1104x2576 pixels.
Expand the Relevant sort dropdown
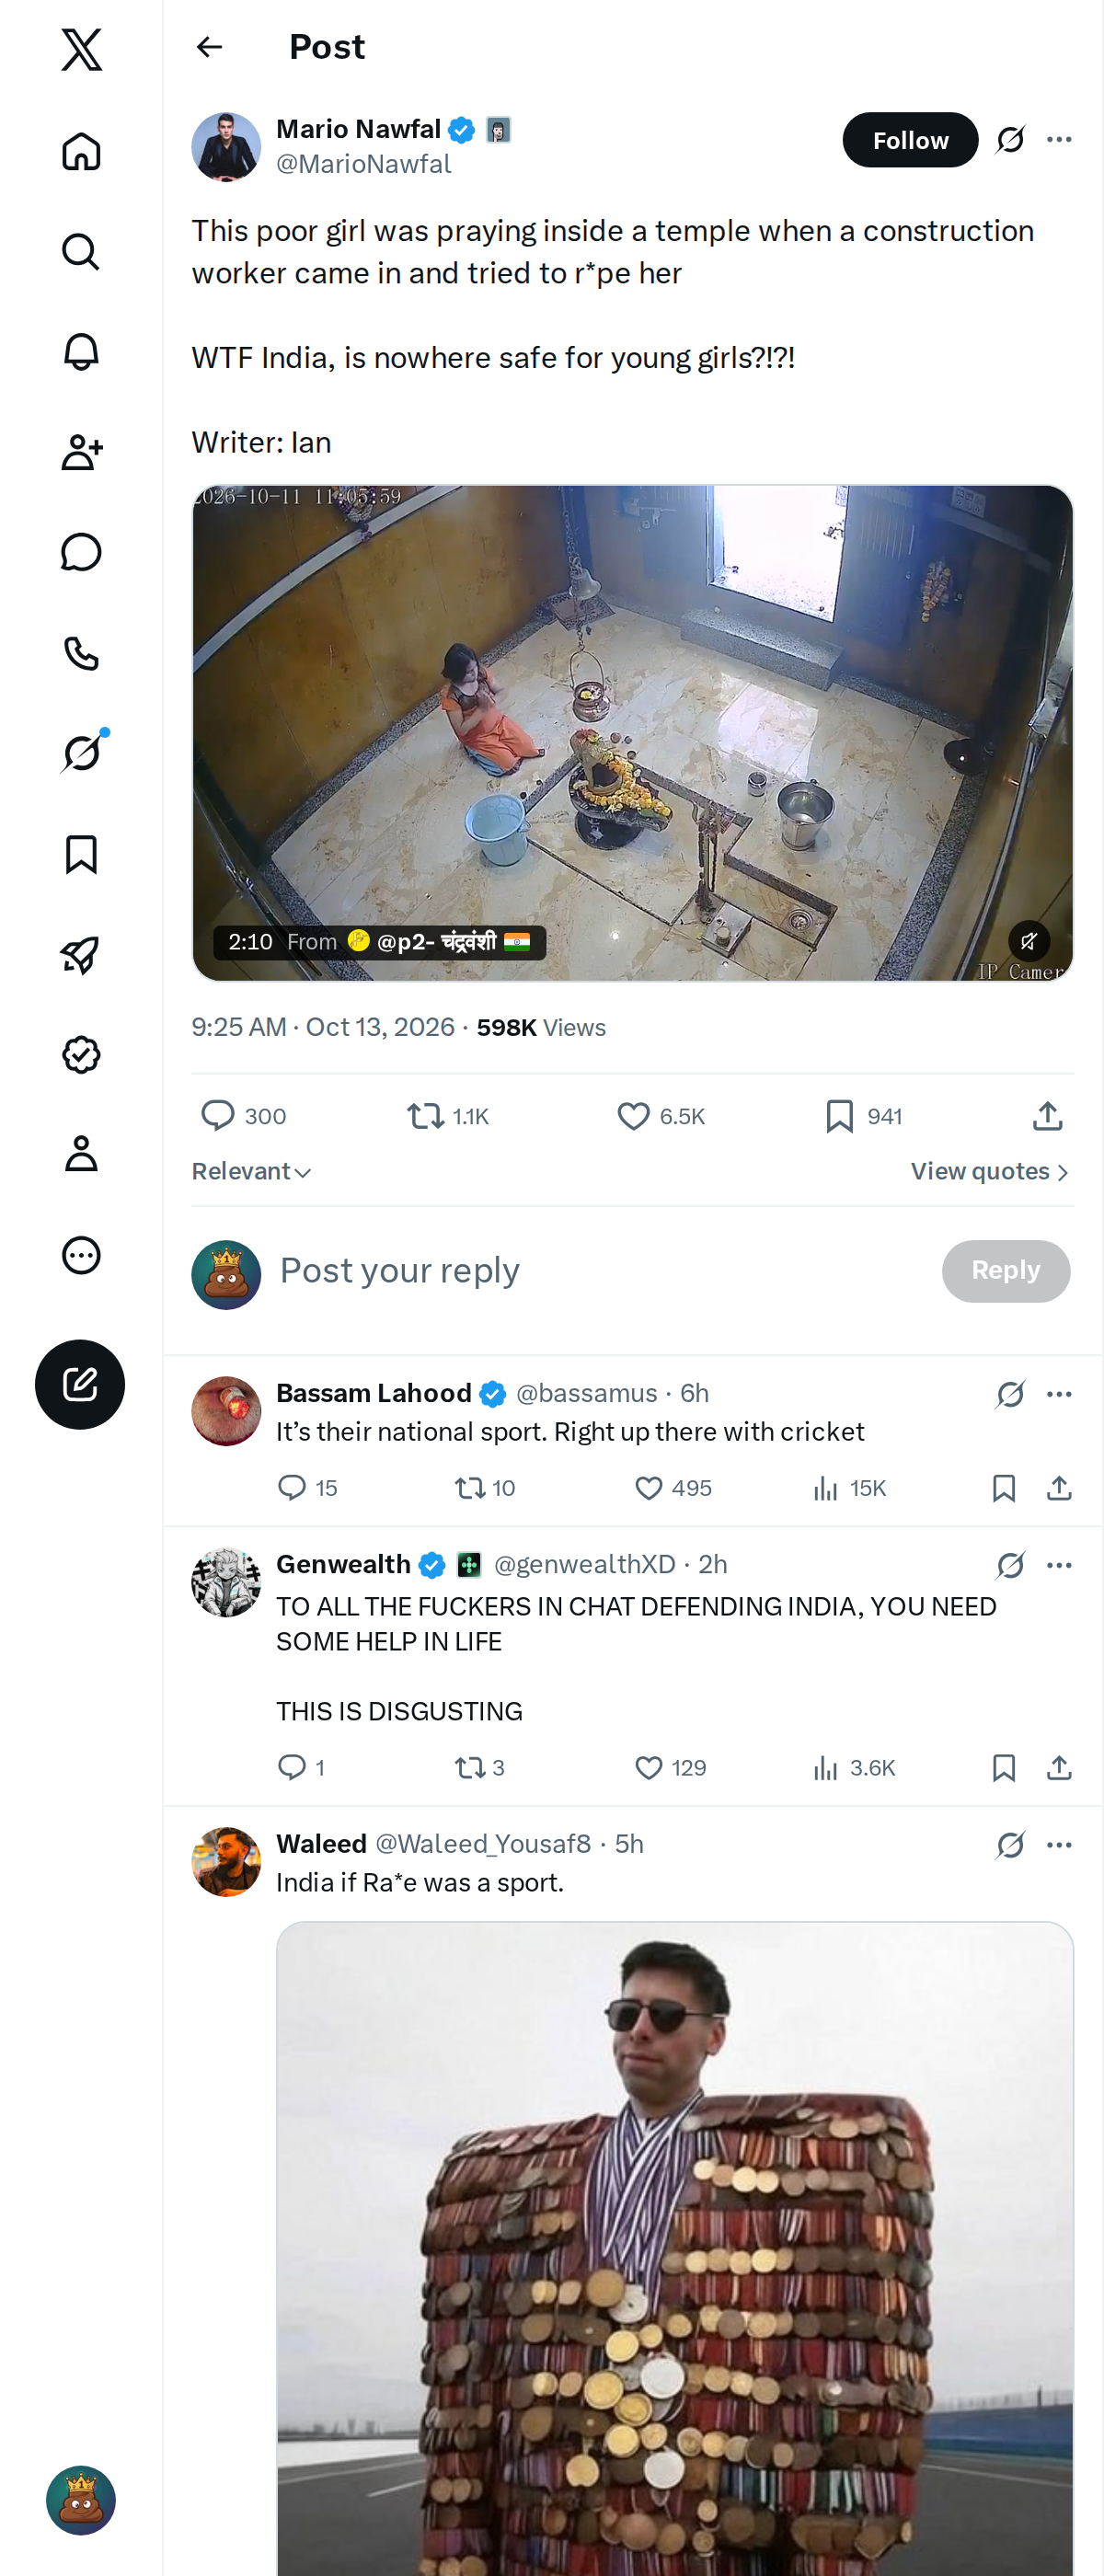pos(251,1171)
